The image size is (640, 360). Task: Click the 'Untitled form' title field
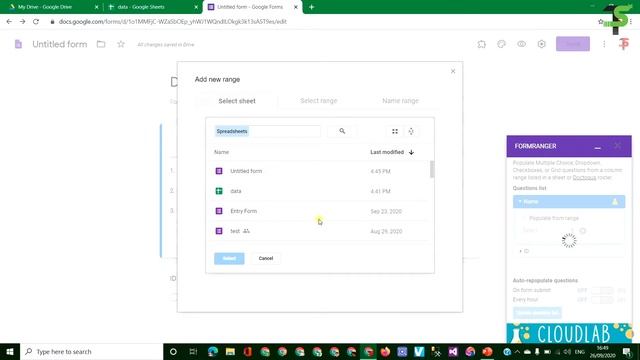pos(60,44)
